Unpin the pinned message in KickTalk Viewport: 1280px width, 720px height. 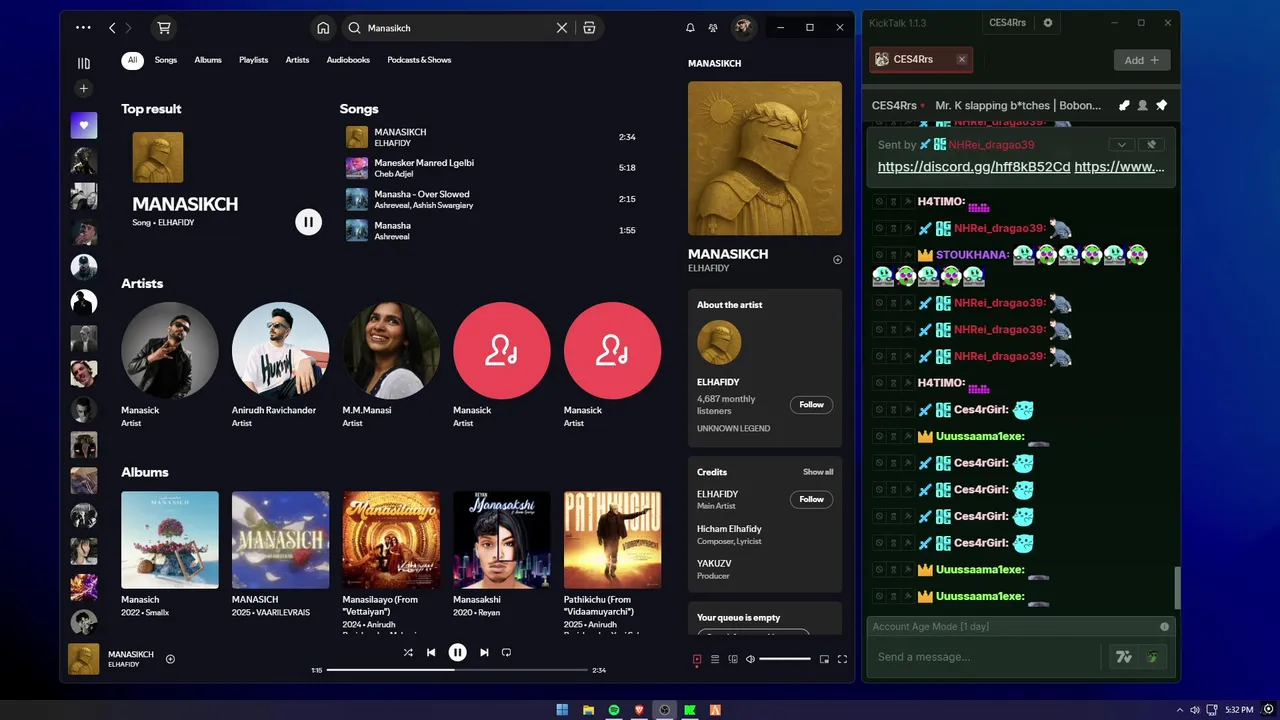[x=1151, y=145]
